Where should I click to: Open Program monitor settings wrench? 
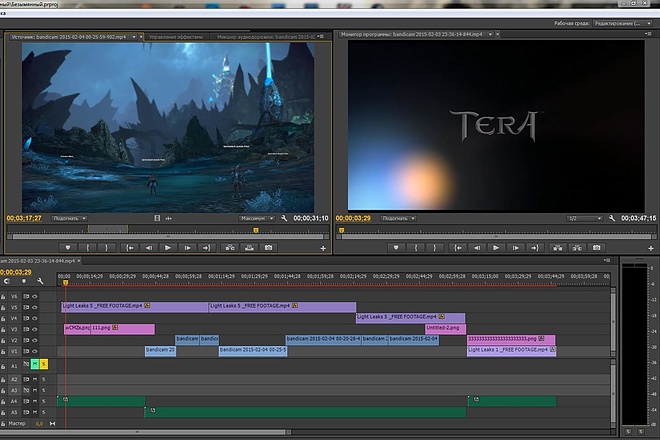click(x=612, y=218)
